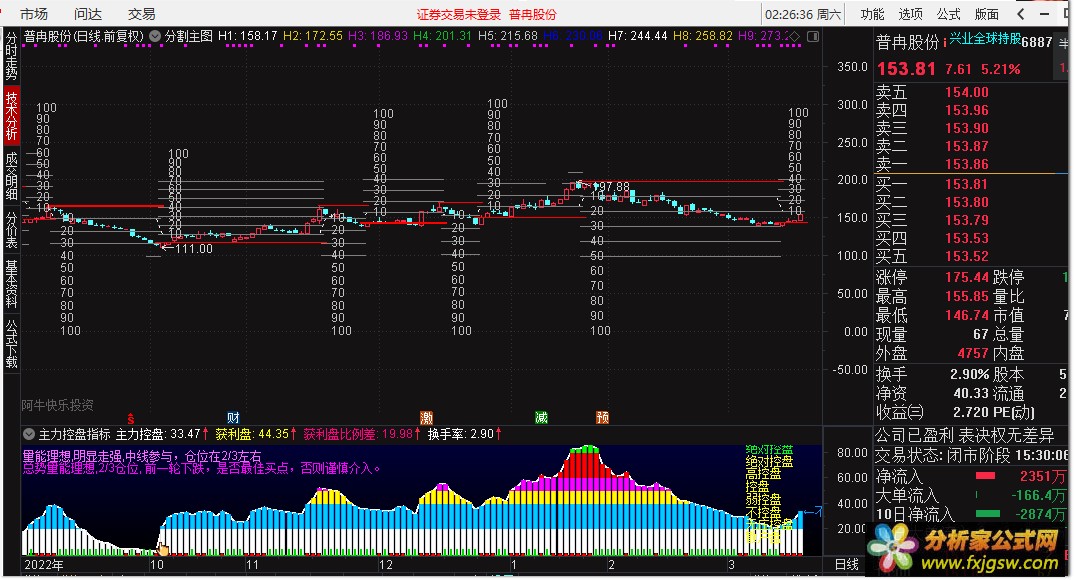
Task: Open the main chart indicator dropdown circle
Action: pyautogui.click(x=155, y=36)
